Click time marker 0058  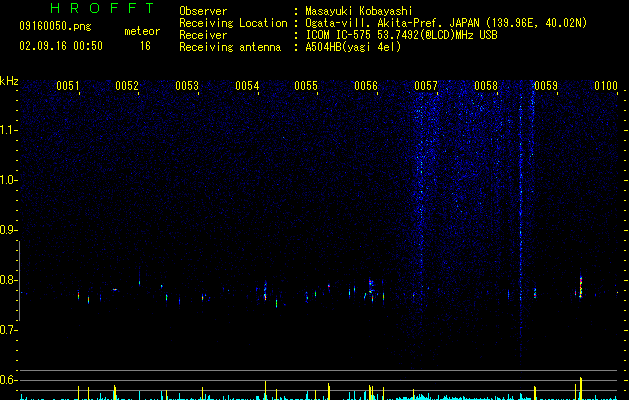point(485,86)
